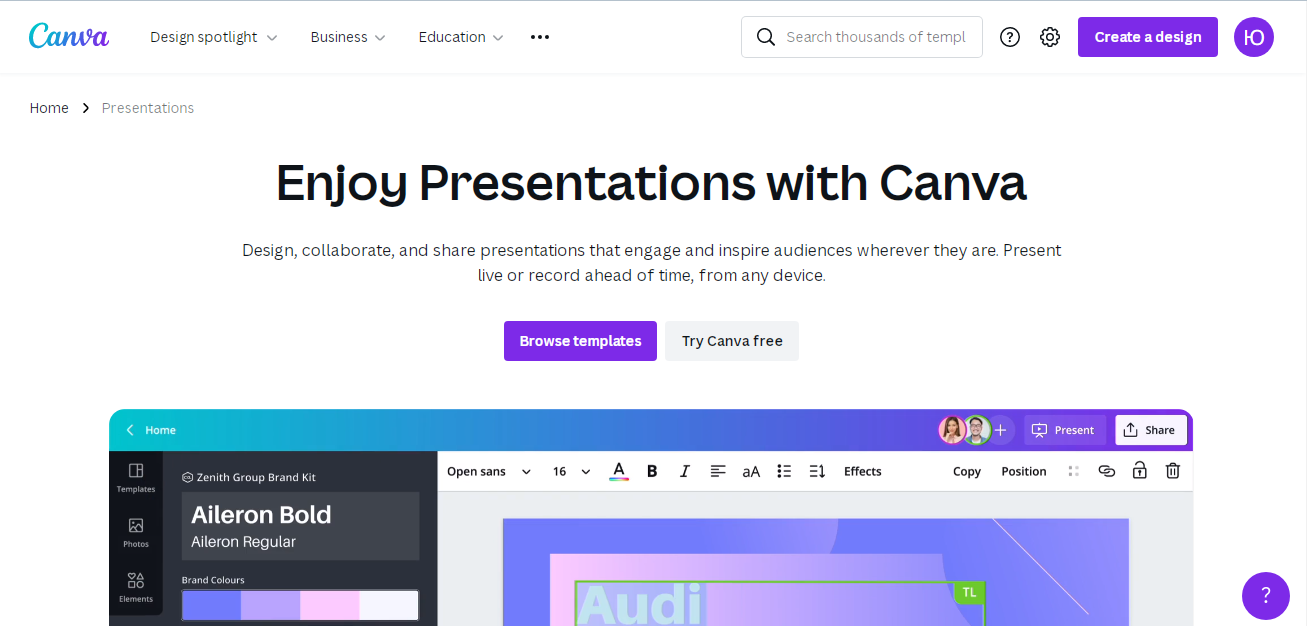1307x626 pixels.
Task: Open the Education dropdown menu
Action: point(461,37)
